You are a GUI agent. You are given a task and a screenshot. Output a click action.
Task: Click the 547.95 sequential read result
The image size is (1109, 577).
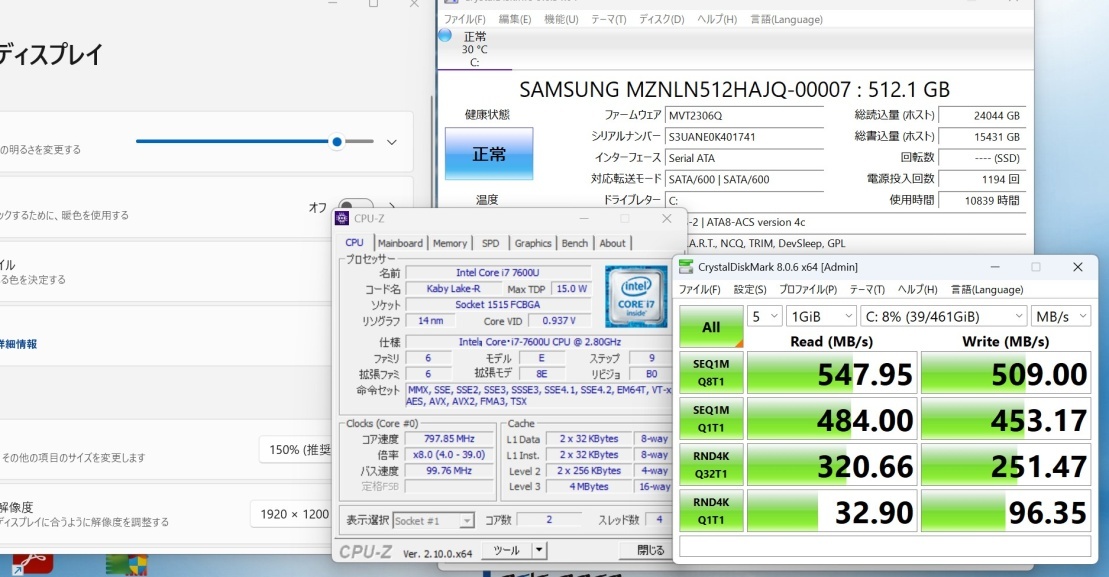(832, 373)
